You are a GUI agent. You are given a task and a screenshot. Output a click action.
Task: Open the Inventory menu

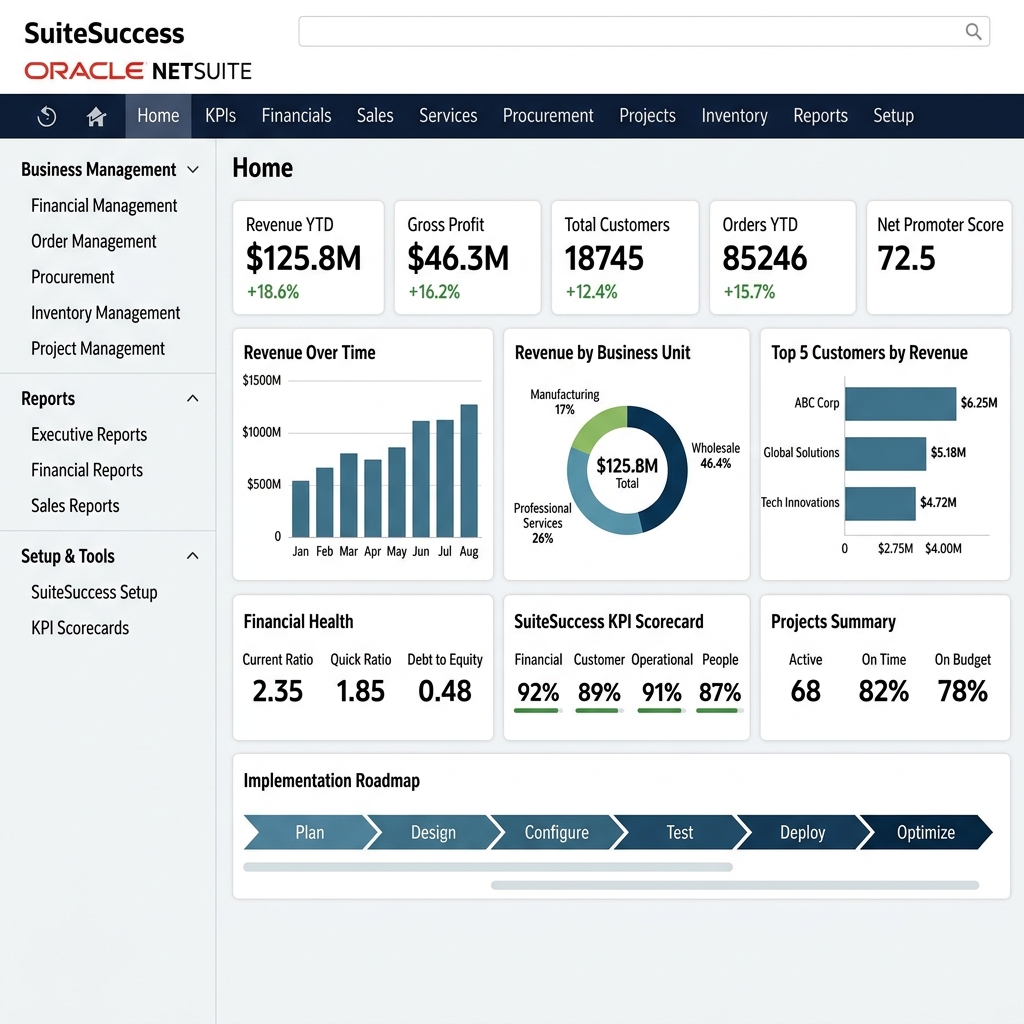(x=734, y=116)
